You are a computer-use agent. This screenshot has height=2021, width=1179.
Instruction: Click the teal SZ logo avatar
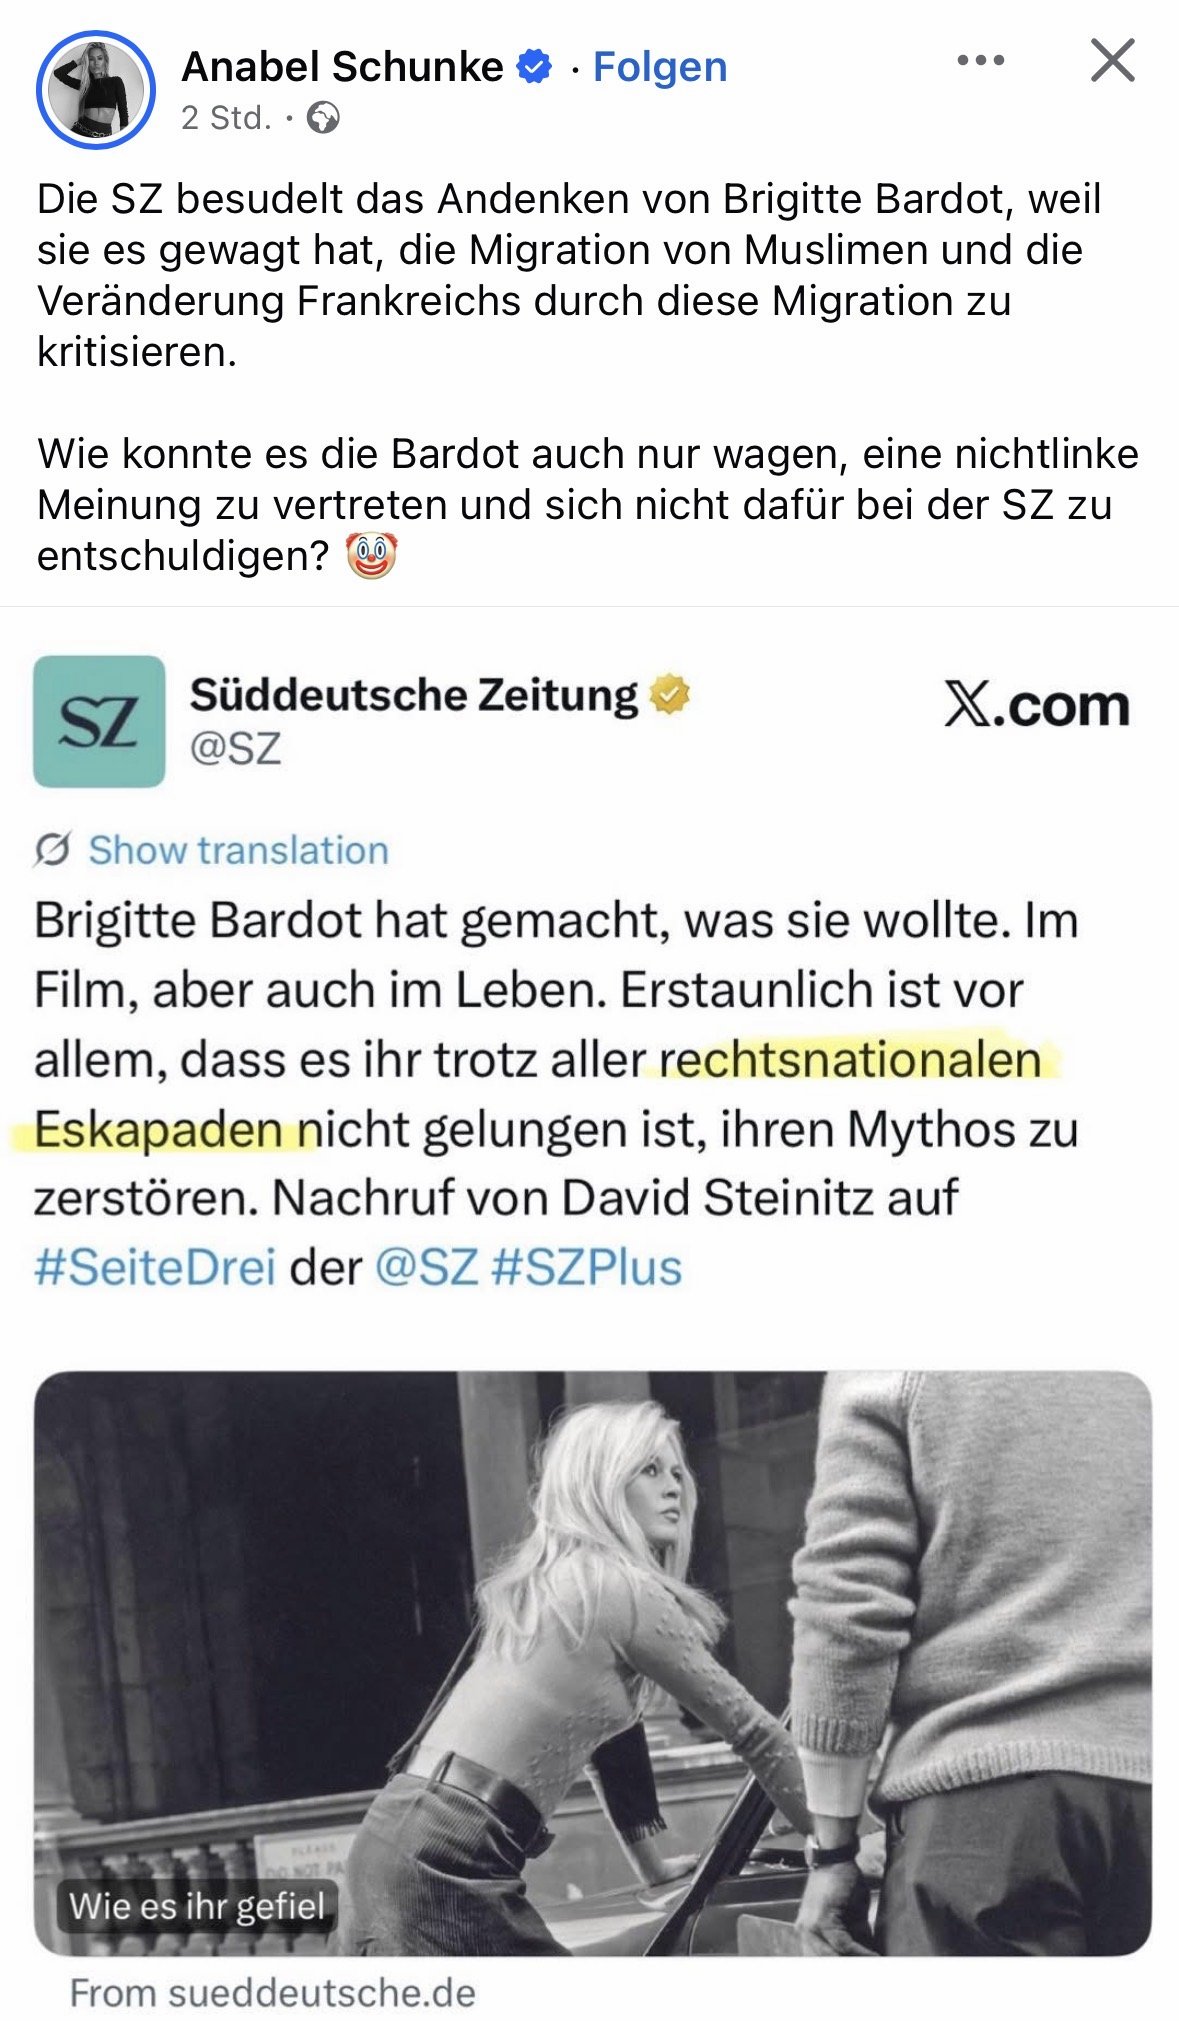[99, 721]
